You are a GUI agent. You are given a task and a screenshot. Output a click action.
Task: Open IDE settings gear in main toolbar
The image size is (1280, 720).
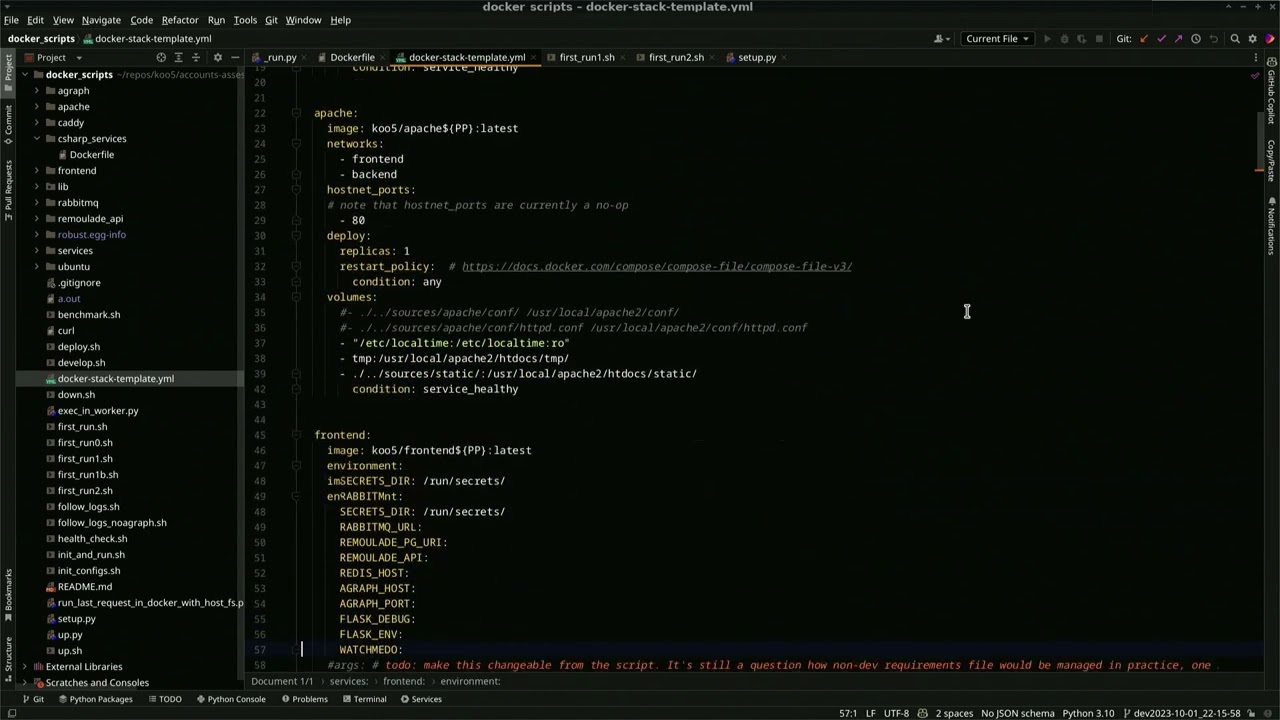[1252, 39]
